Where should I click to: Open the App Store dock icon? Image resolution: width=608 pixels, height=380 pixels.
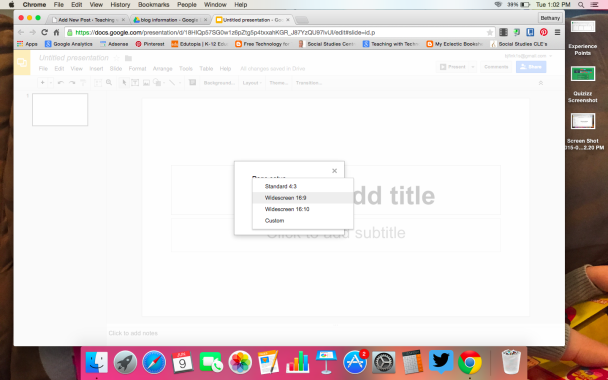pyautogui.click(x=355, y=361)
